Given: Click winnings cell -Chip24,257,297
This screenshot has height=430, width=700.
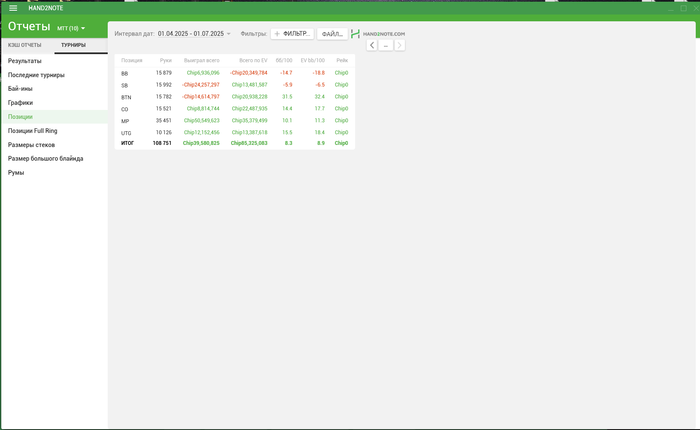Looking at the screenshot, I should tap(200, 85).
